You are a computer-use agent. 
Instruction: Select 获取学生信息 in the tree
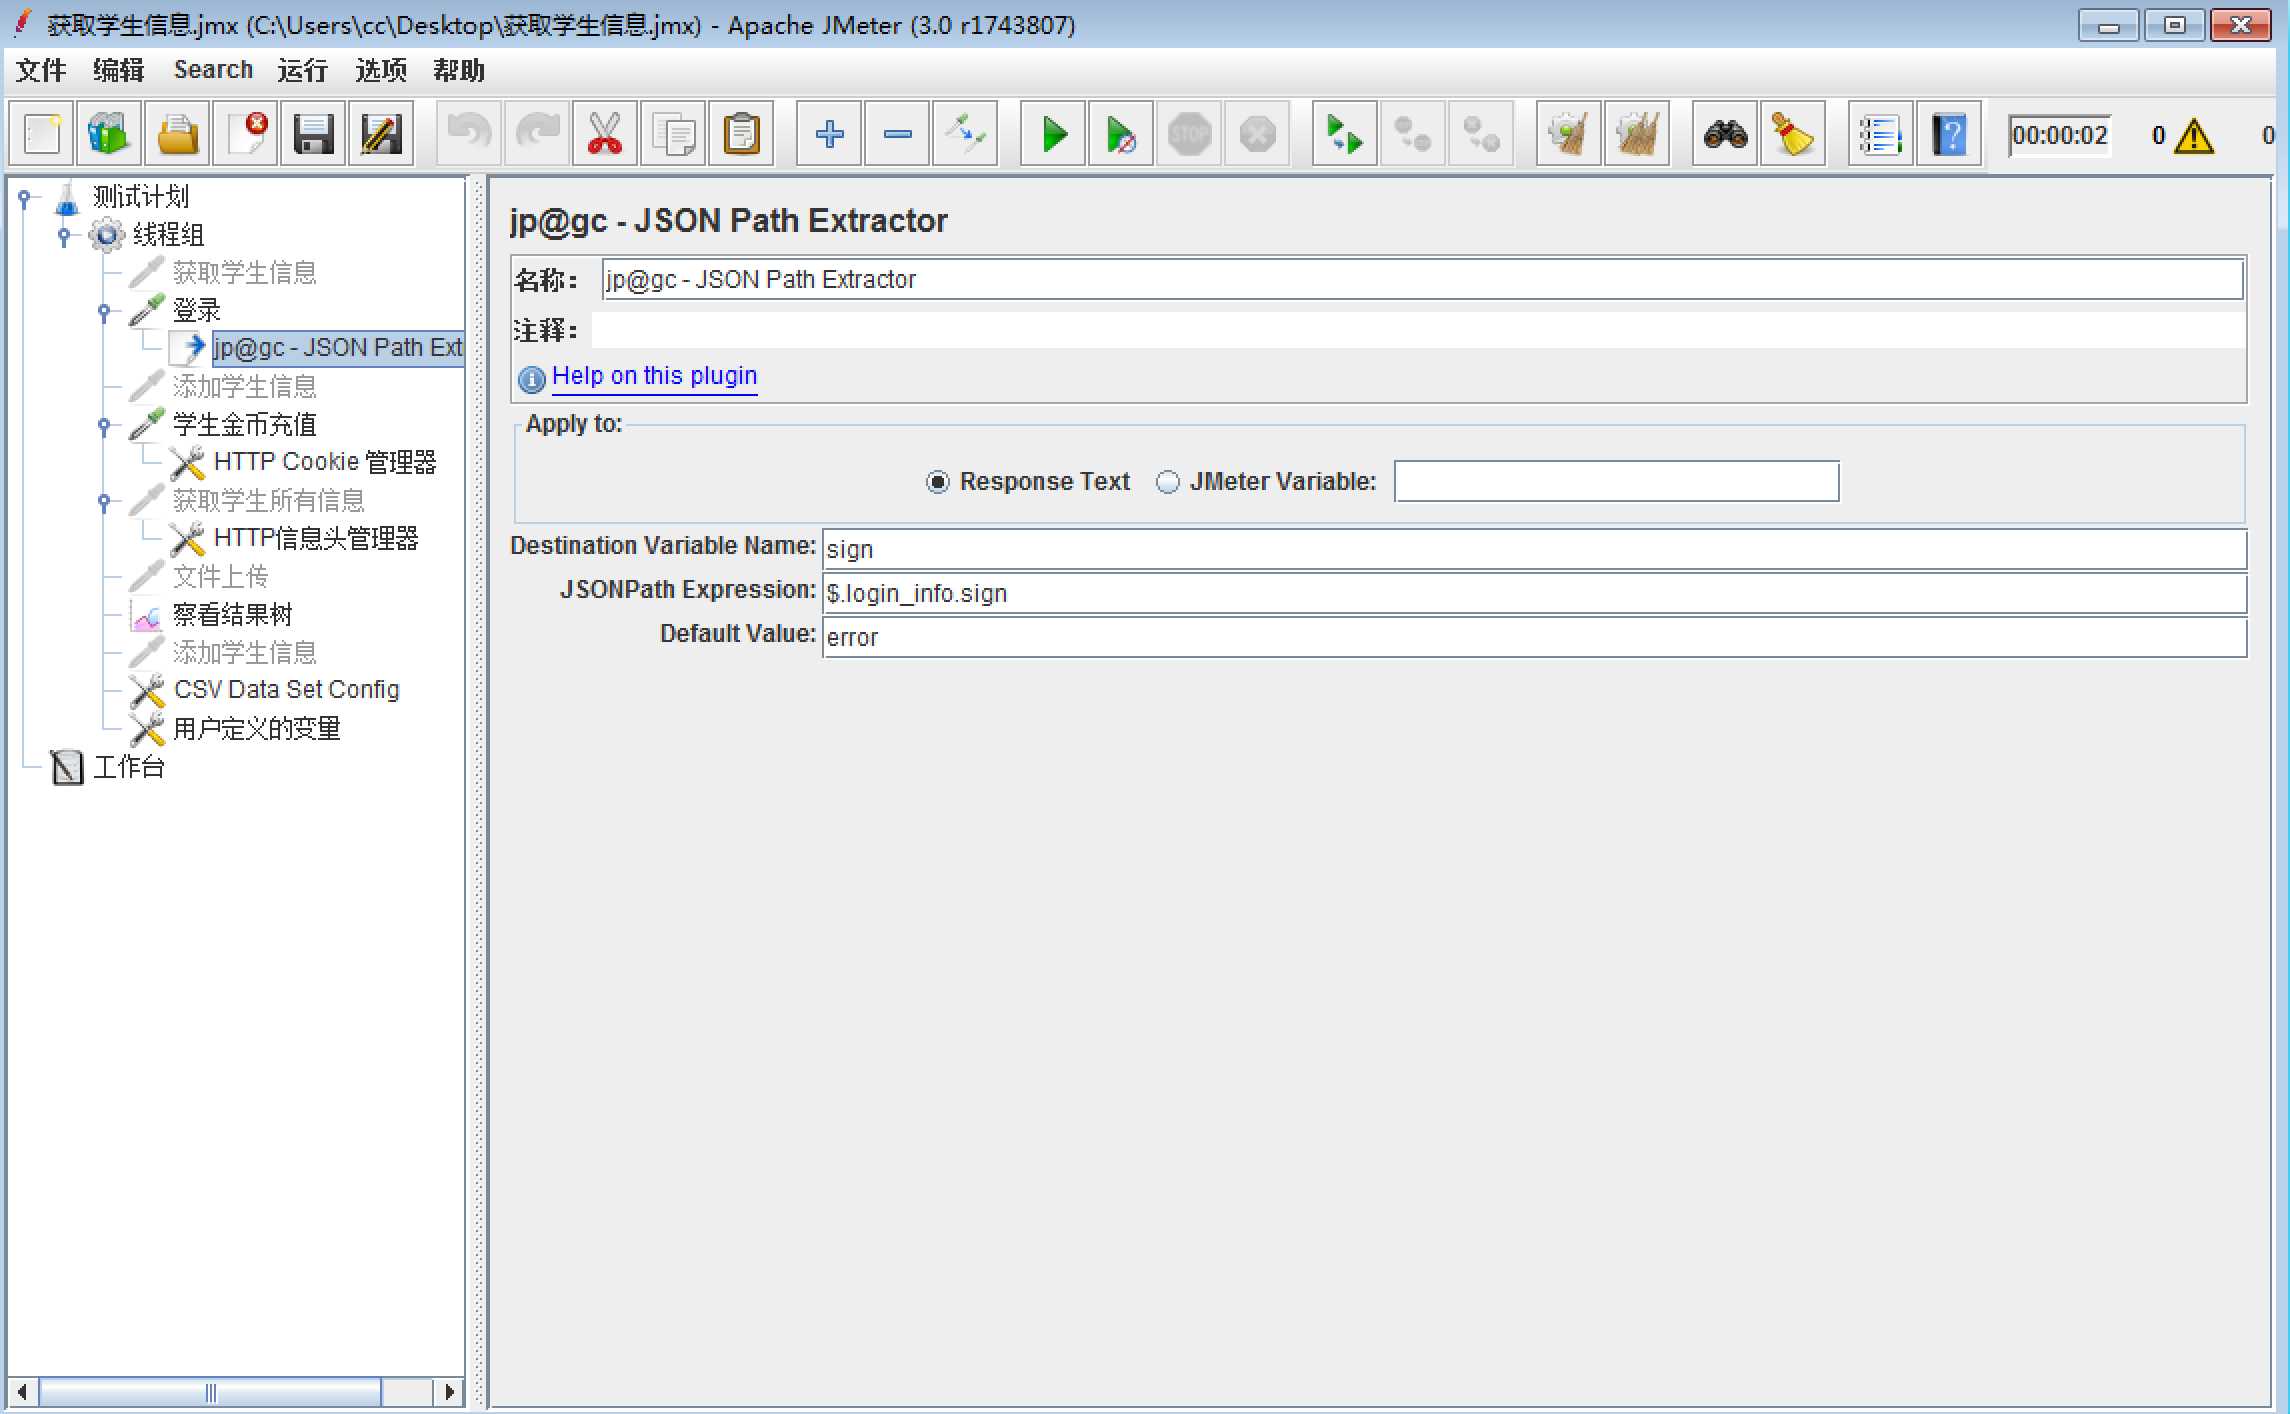point(244,272)
